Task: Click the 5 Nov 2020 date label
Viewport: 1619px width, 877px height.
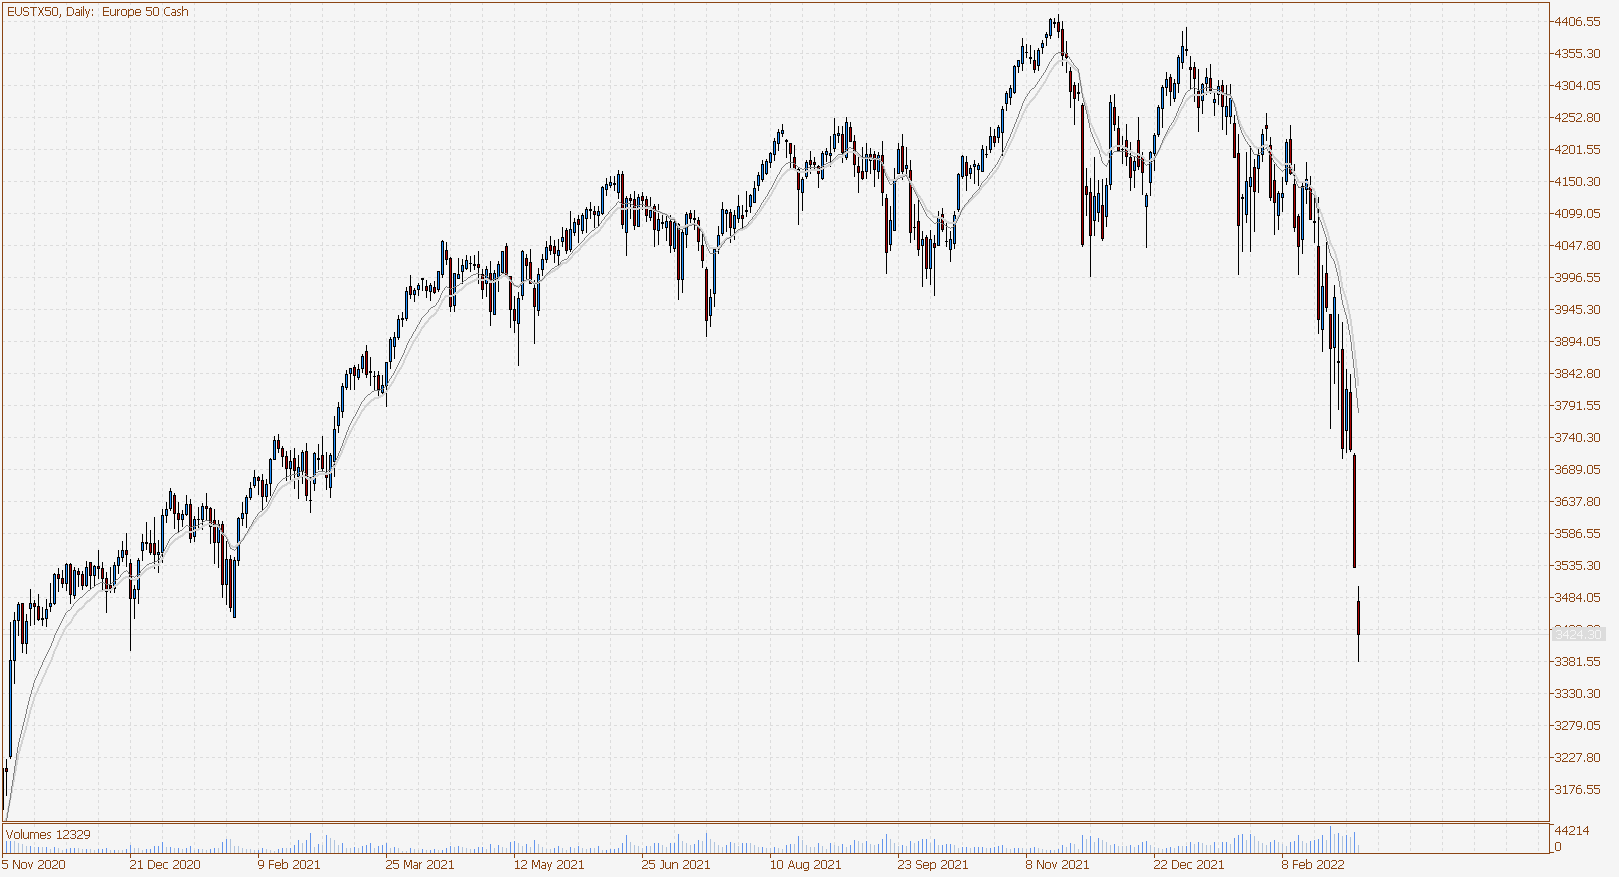Action: click(x=34, y=864)
